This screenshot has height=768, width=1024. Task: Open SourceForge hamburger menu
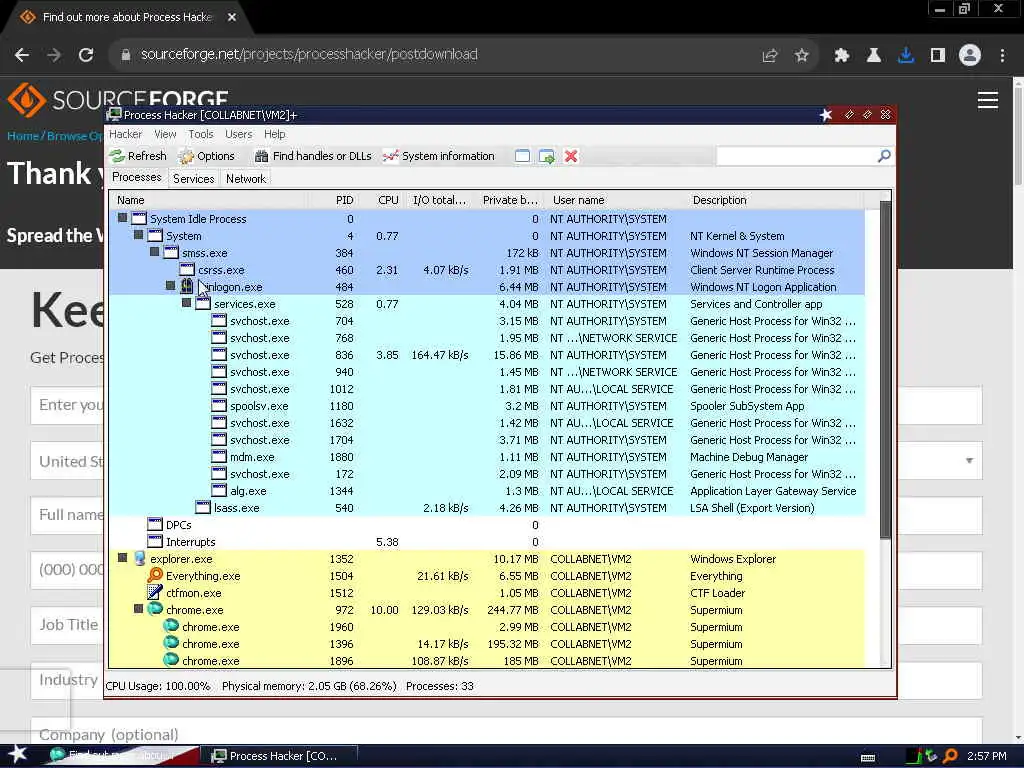pyautogui.click(x=987, y=100)
